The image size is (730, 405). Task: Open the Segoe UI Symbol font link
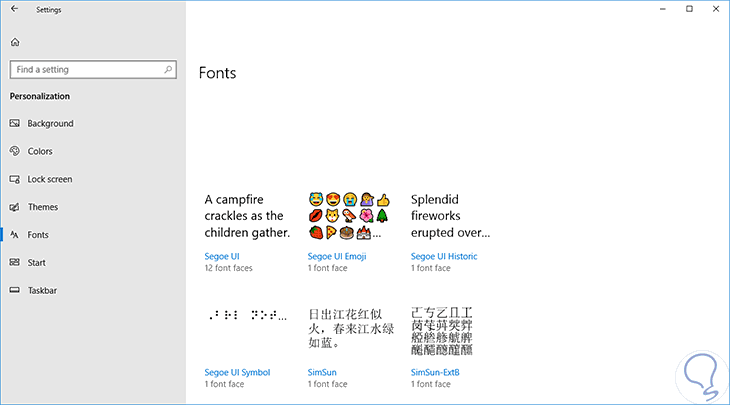237,372
